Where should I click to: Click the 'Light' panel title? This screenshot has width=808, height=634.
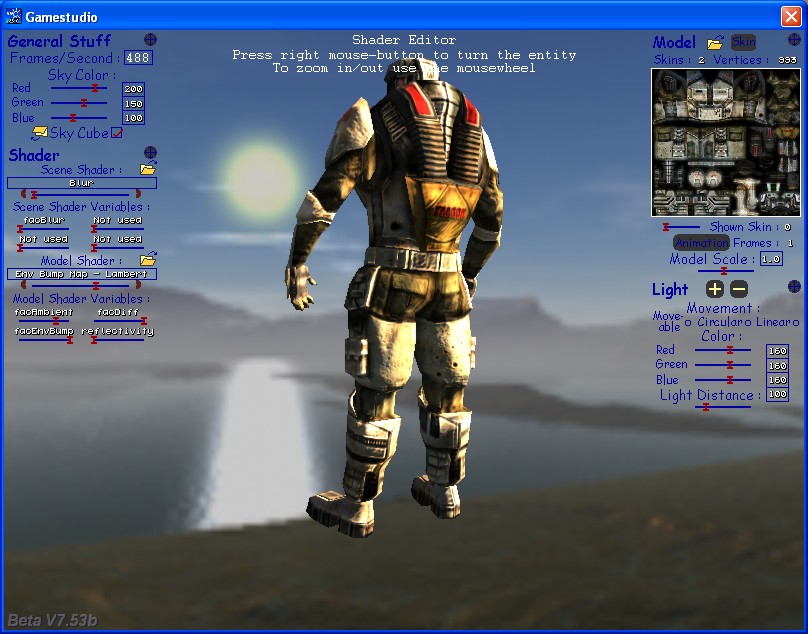[x=670, y=289]
